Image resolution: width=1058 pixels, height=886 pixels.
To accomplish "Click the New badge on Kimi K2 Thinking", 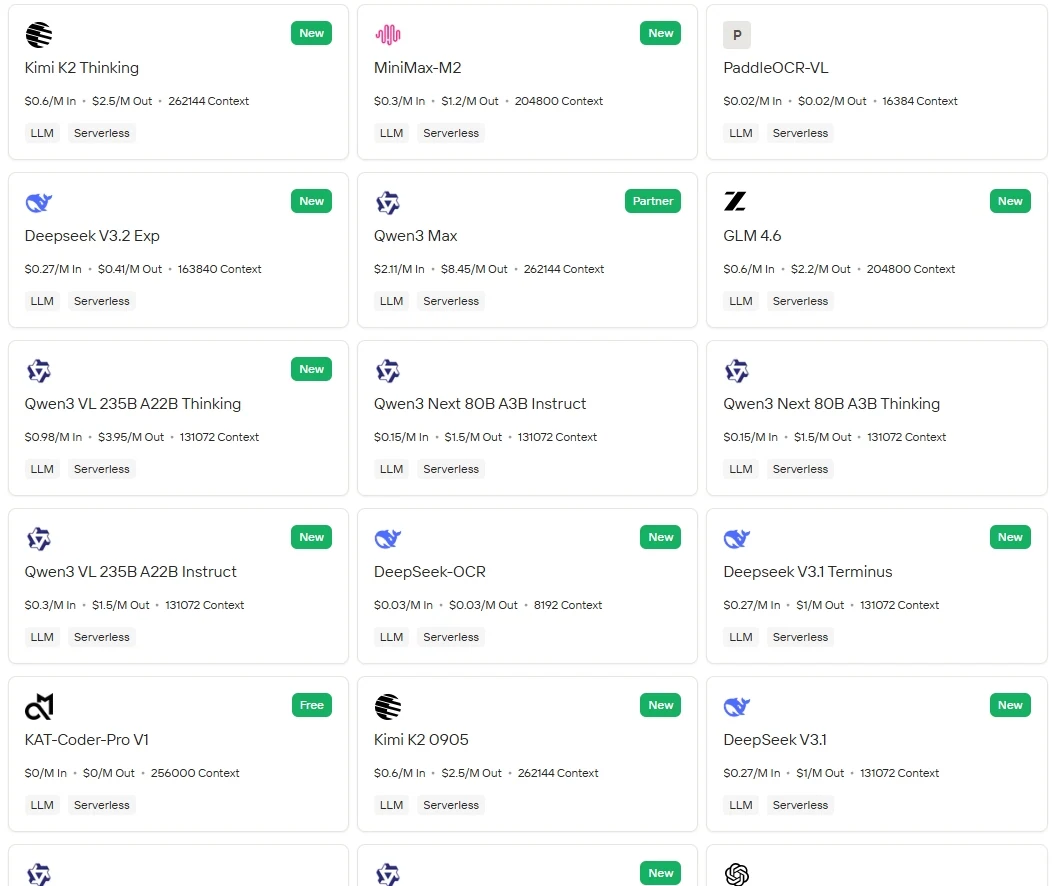I will (311, 33).
